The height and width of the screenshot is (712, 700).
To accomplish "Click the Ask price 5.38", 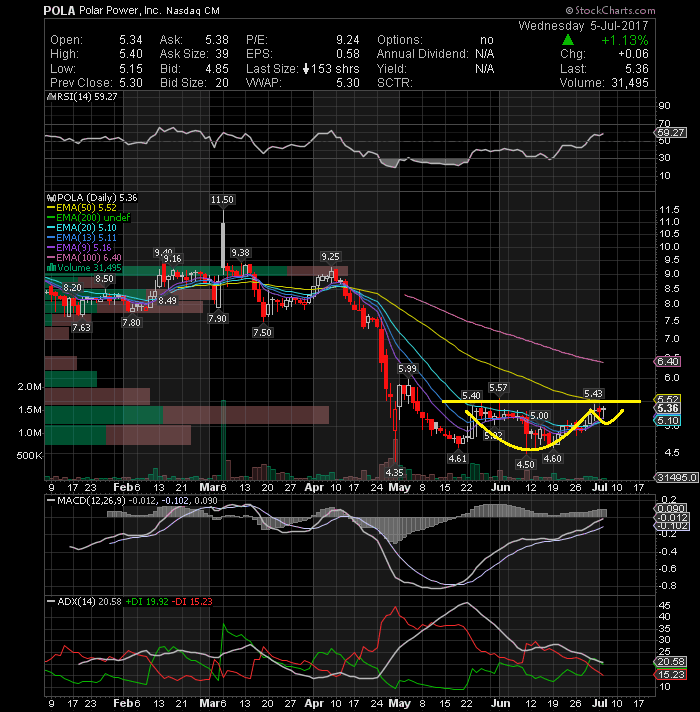I will 217,40.
